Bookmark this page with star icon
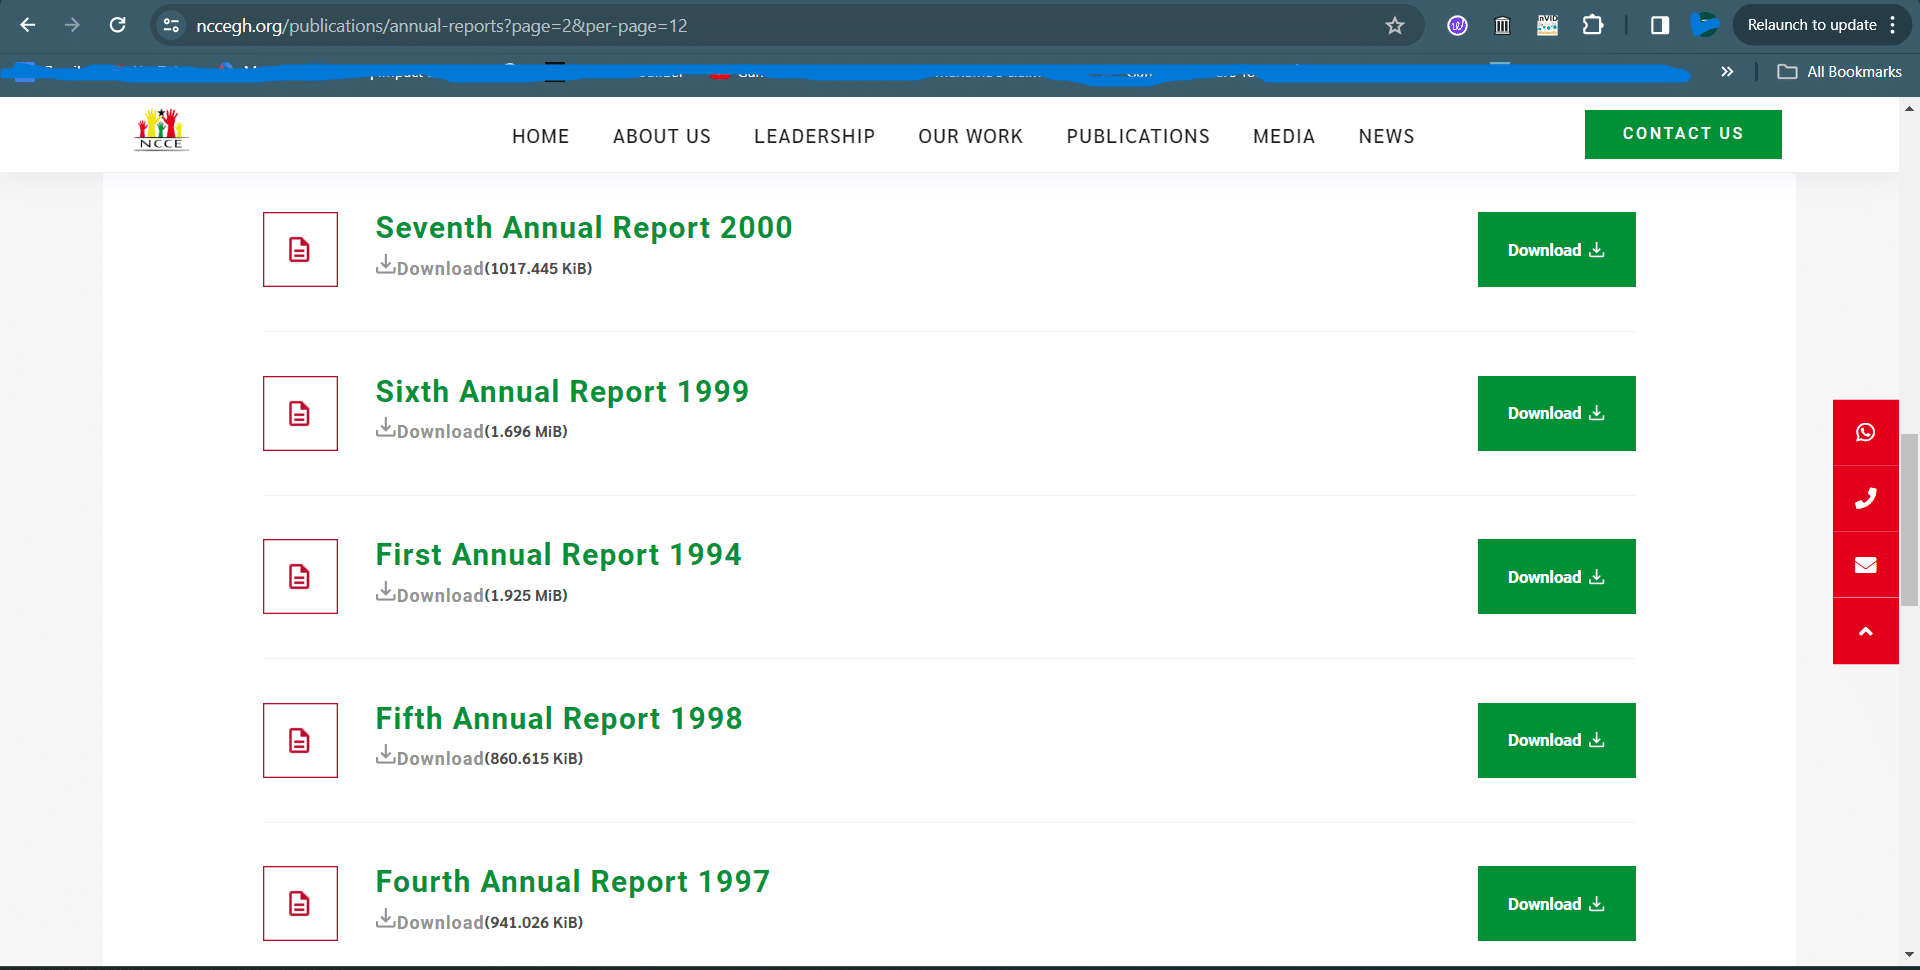The width and height of the screenshot is (1920, 970). click(x=1395, y=26)
